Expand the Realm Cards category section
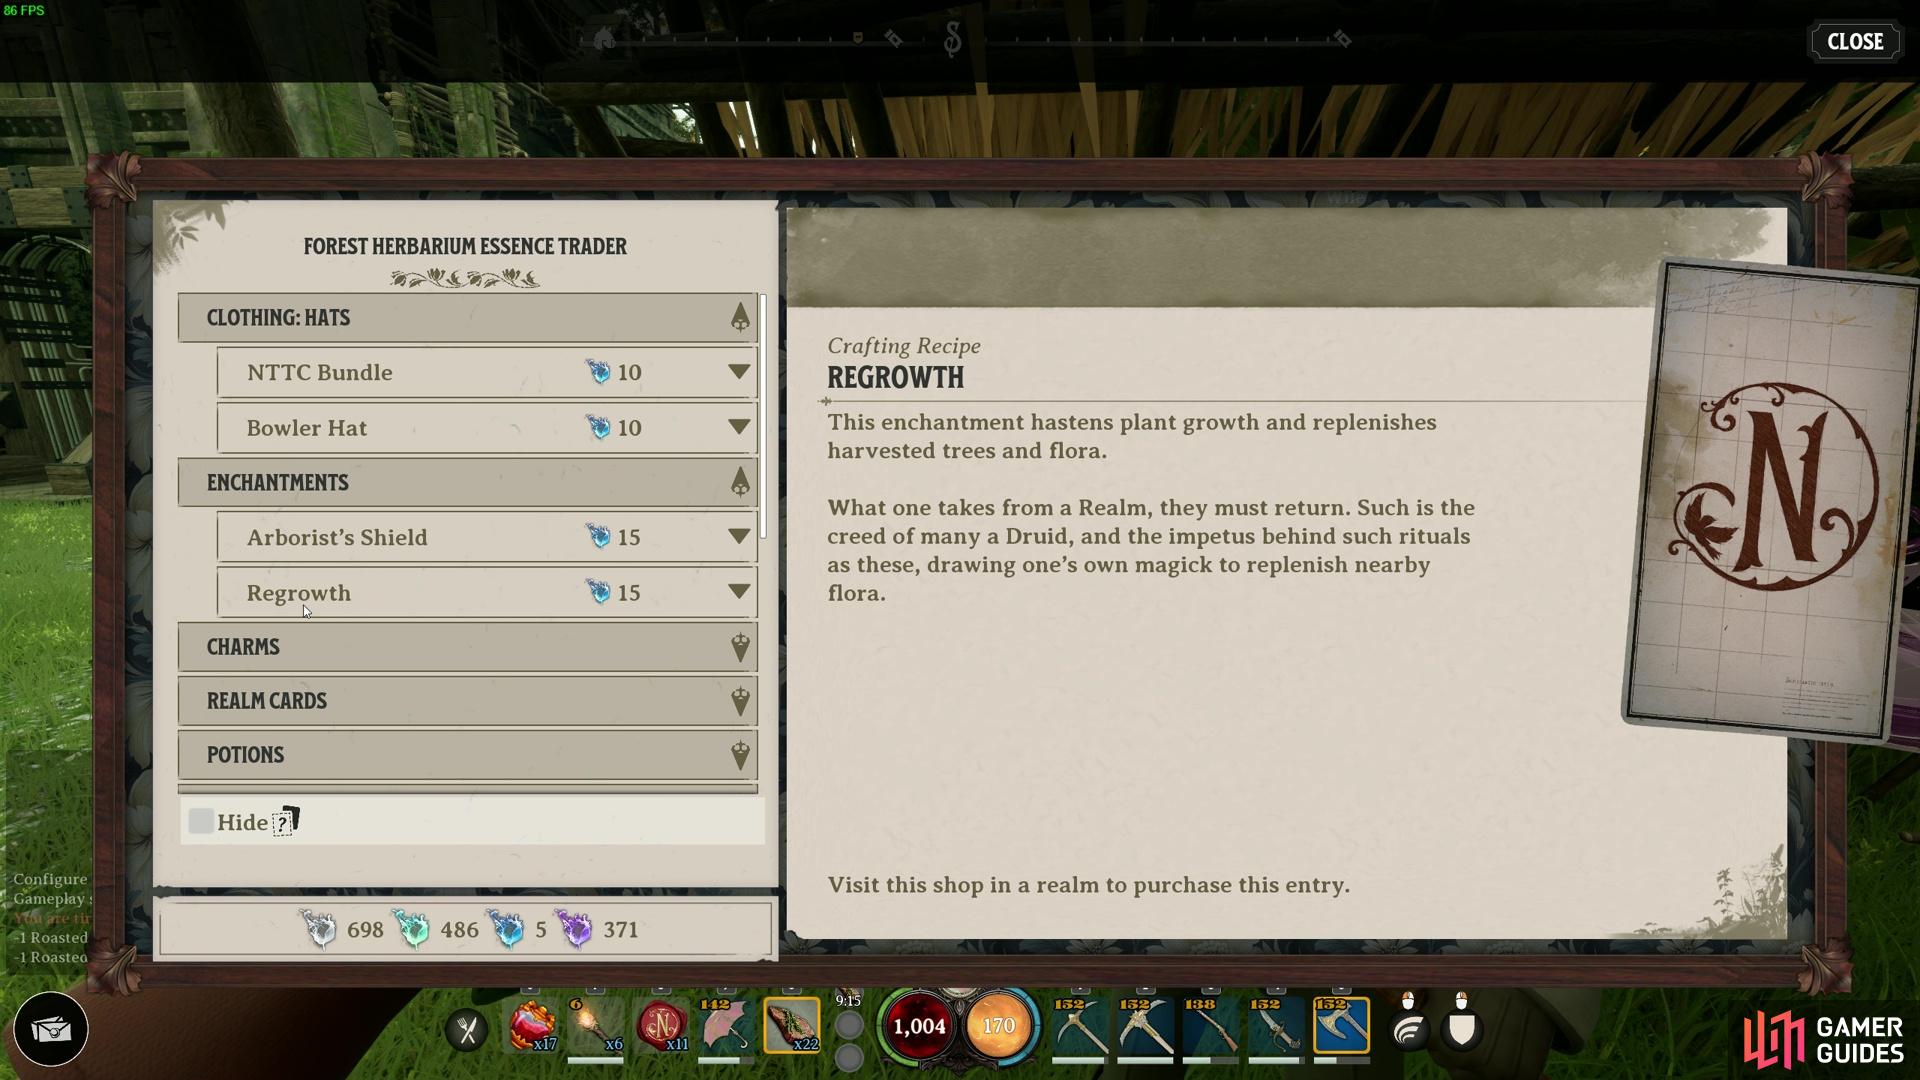Screen dimensions: 1920x1080 (467, 699)
